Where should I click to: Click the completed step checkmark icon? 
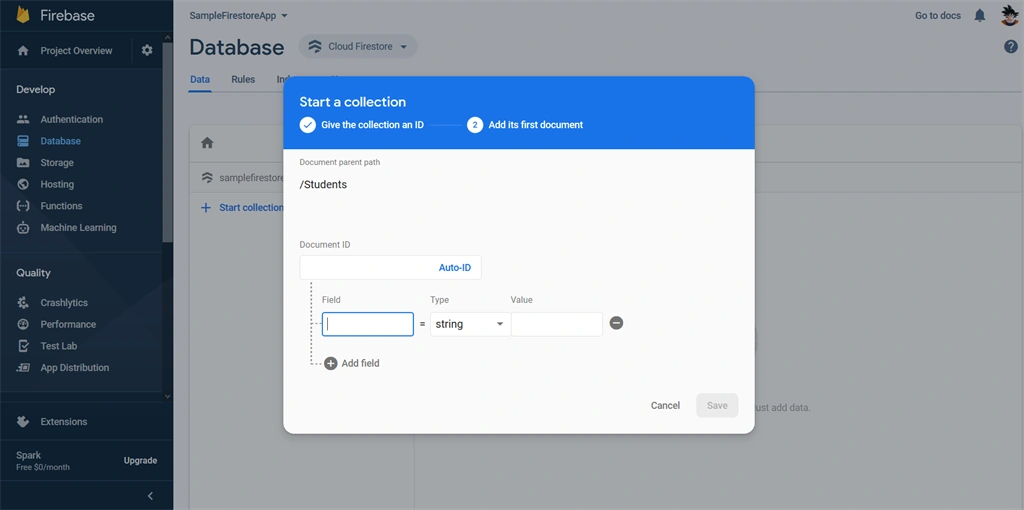[x=308, y=125]
